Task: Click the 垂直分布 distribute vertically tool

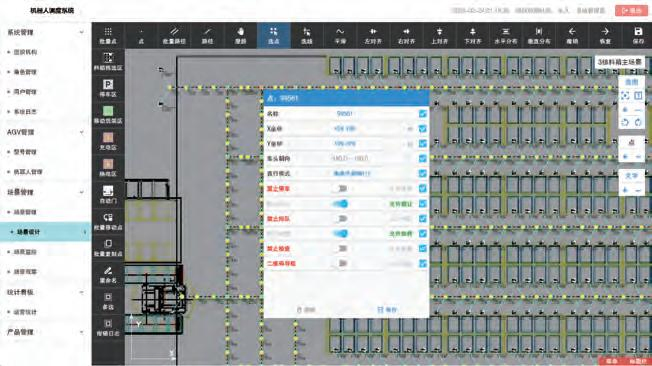Action: (539, 36)
